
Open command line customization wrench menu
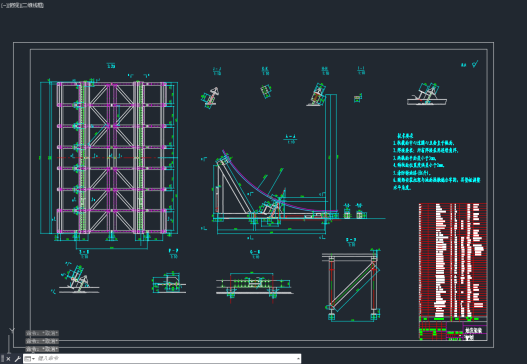[17, 359]
